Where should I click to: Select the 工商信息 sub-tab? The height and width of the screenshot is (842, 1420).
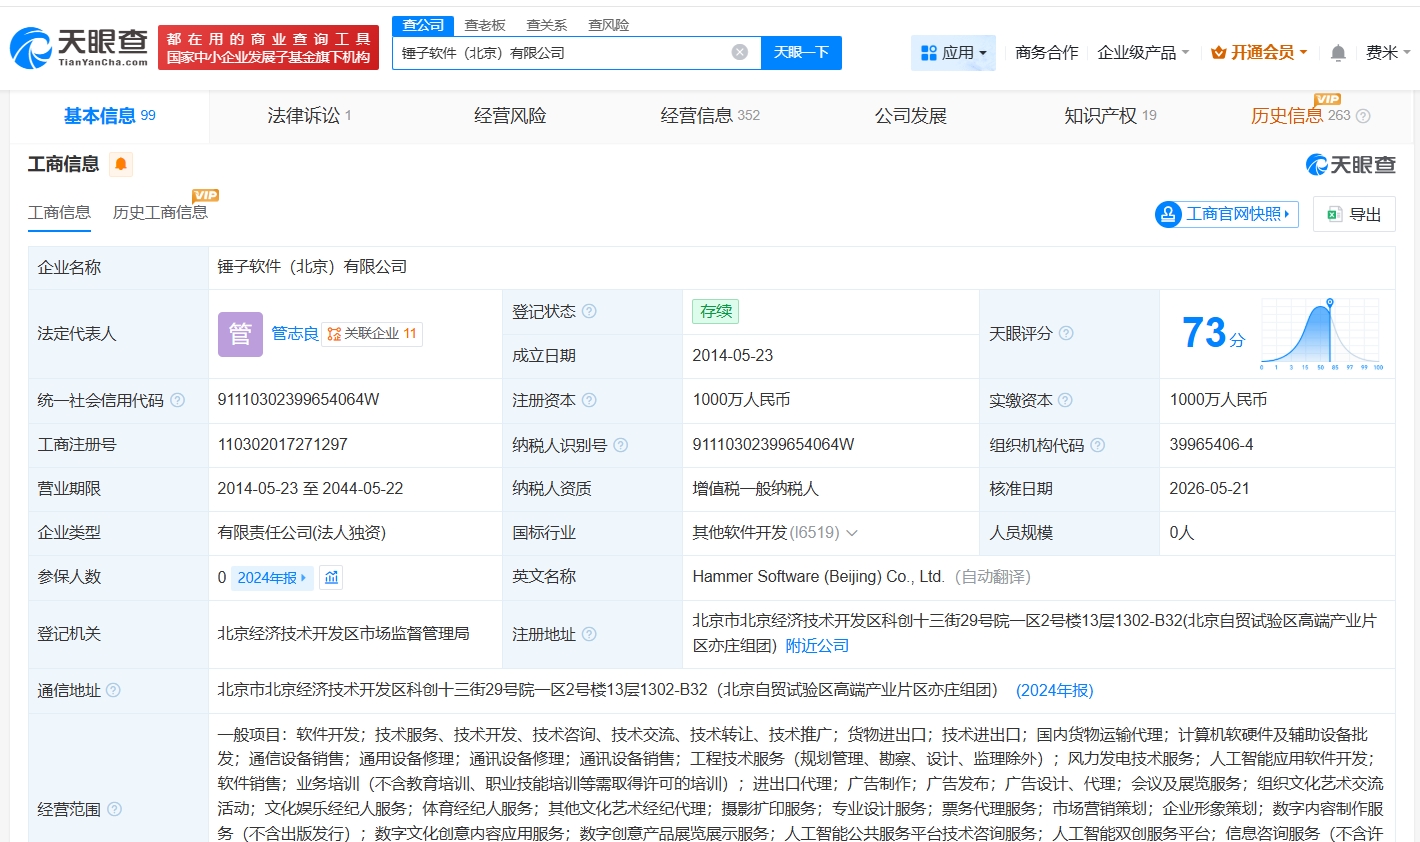pyautogui.click(x=59, y=212)
